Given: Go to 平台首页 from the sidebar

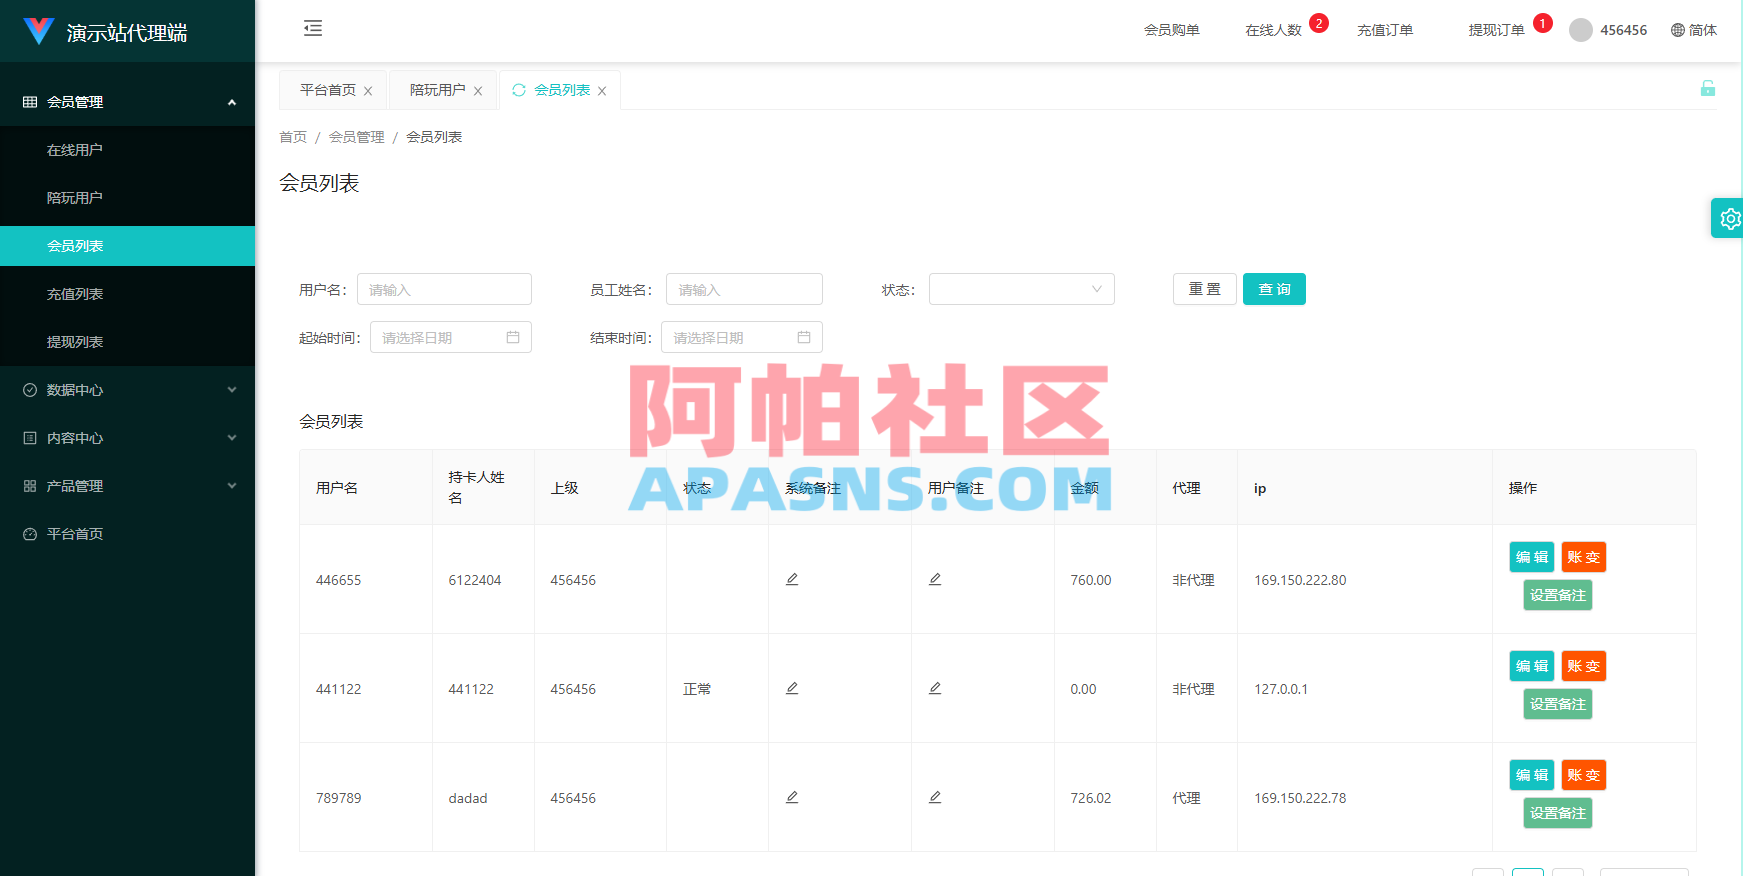Looking at the screenshot, I should [127, 534].
